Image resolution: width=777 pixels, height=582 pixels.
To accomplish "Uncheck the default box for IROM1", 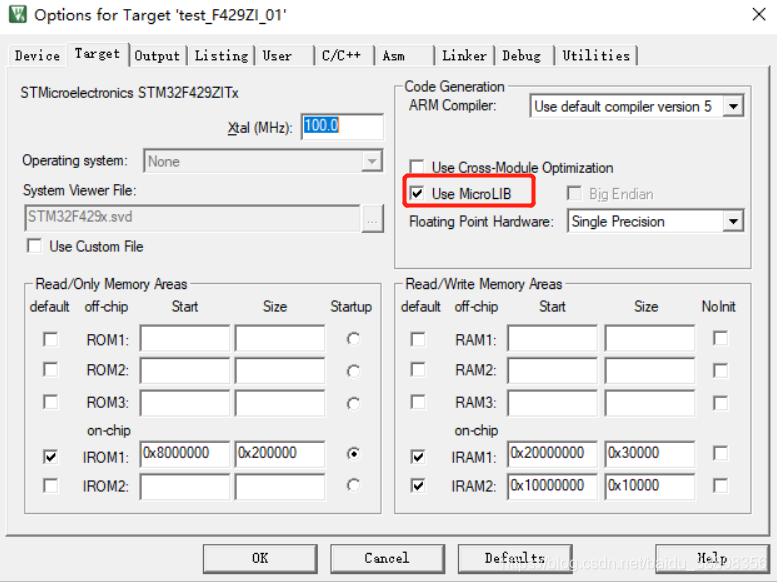I will (x=51, y=456).
